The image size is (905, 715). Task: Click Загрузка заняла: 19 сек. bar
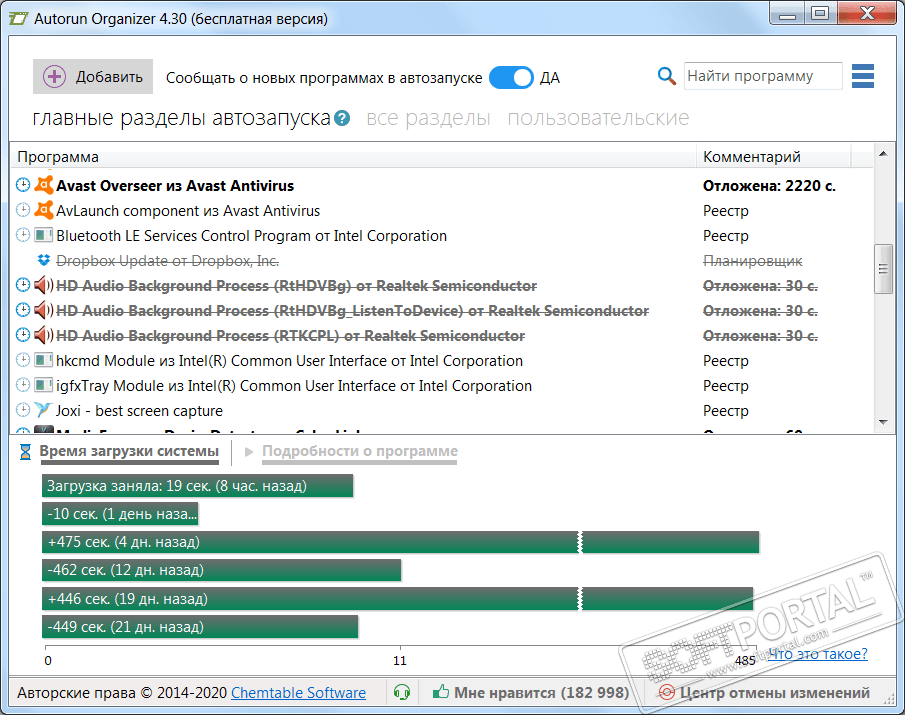(197, 486)
